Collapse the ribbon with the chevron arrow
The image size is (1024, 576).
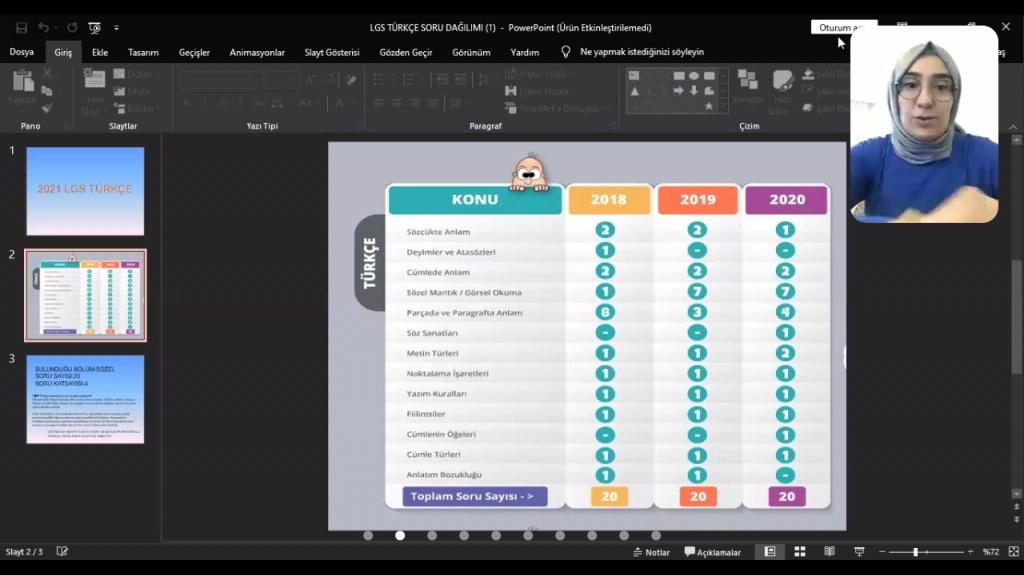[x=1014, y=127]
